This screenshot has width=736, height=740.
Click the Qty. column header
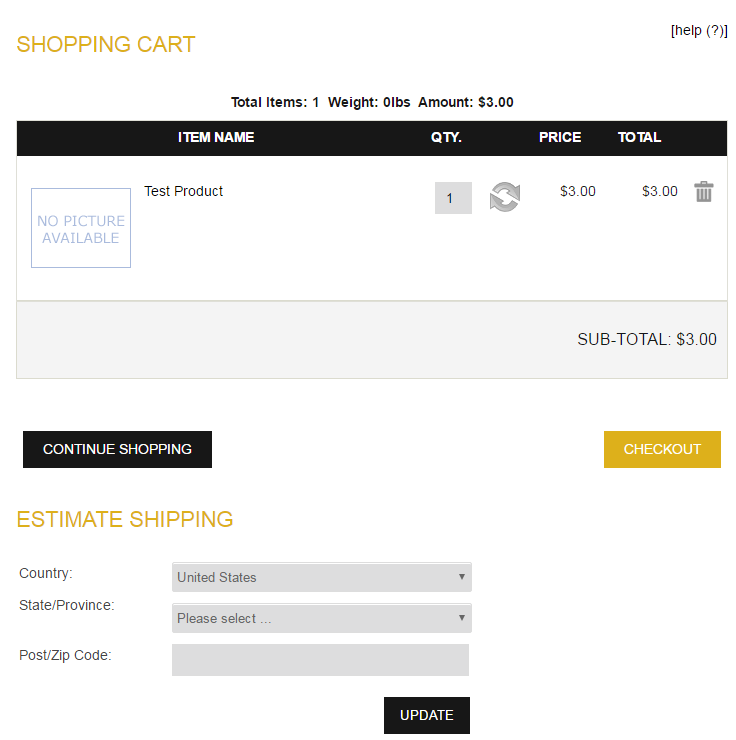point(446,137)
